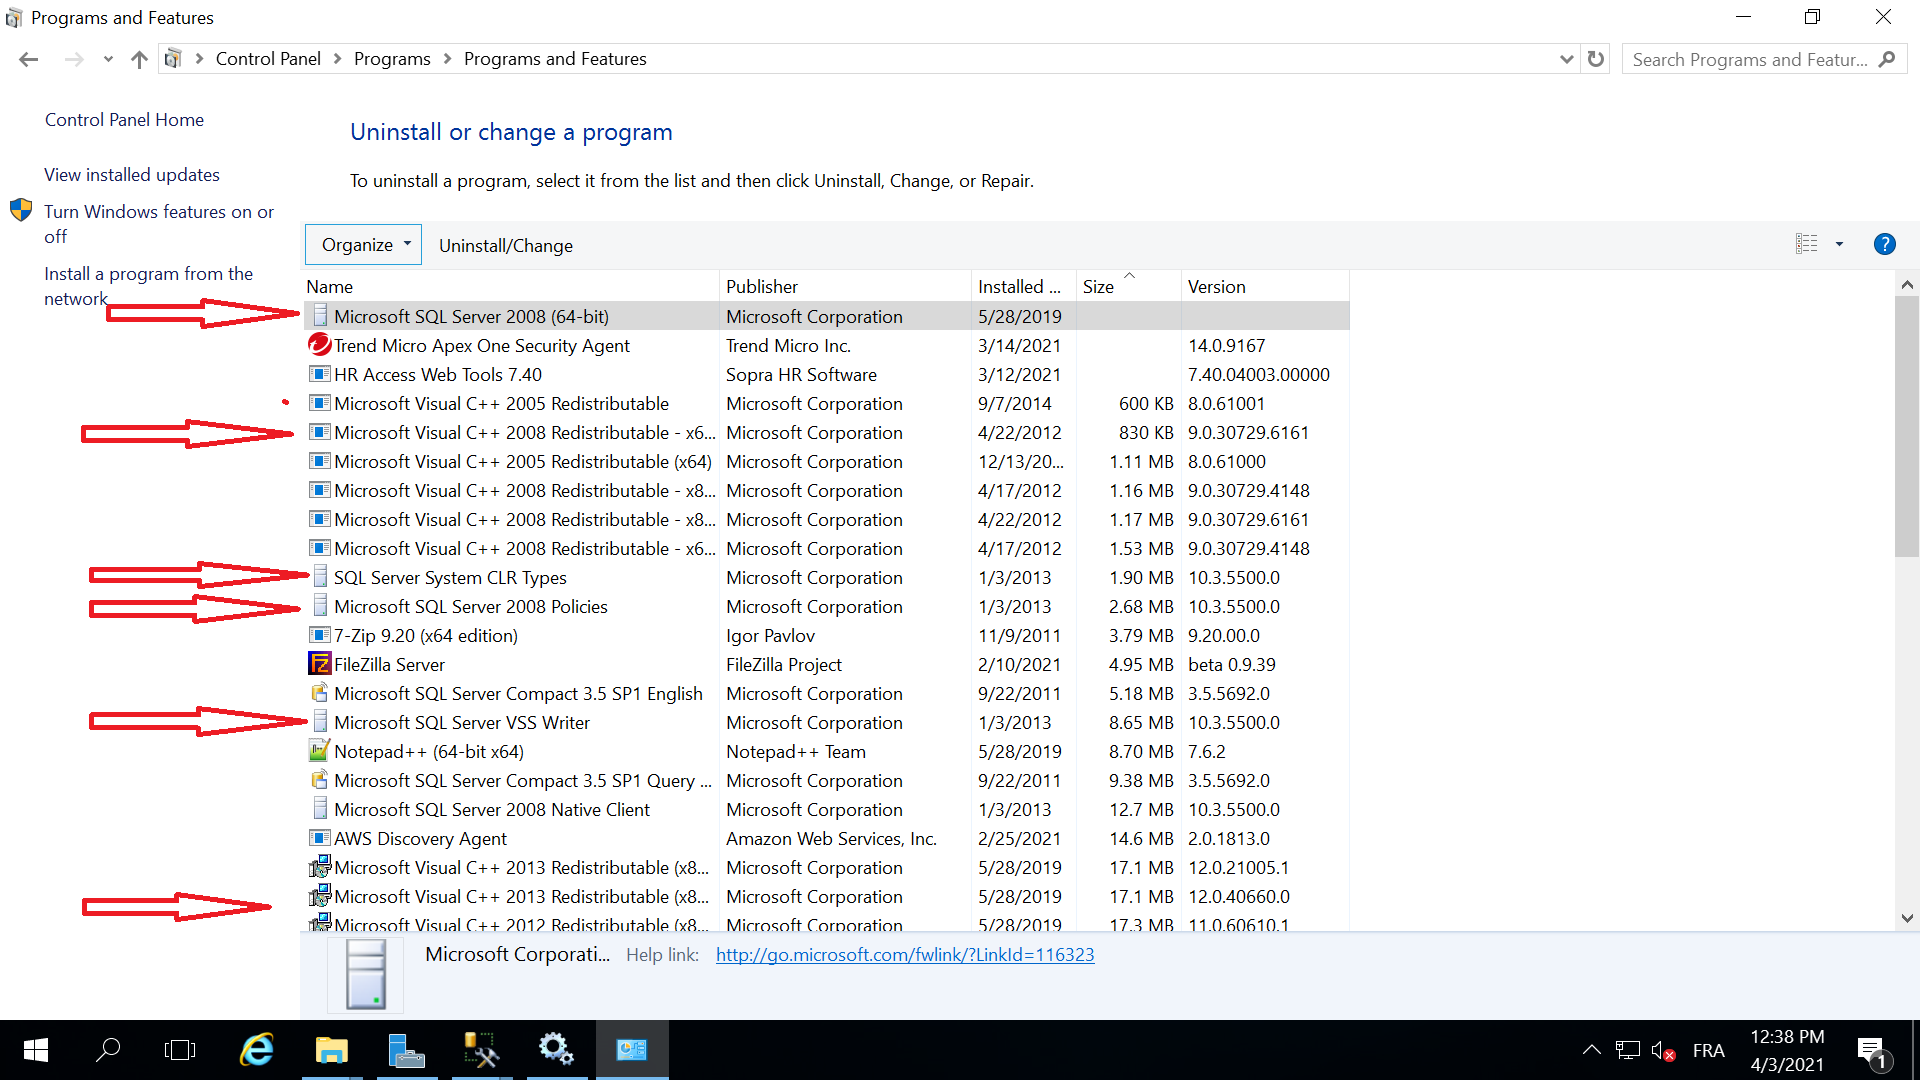Click the FileZilla Server program icon

(x=319, y=664)
